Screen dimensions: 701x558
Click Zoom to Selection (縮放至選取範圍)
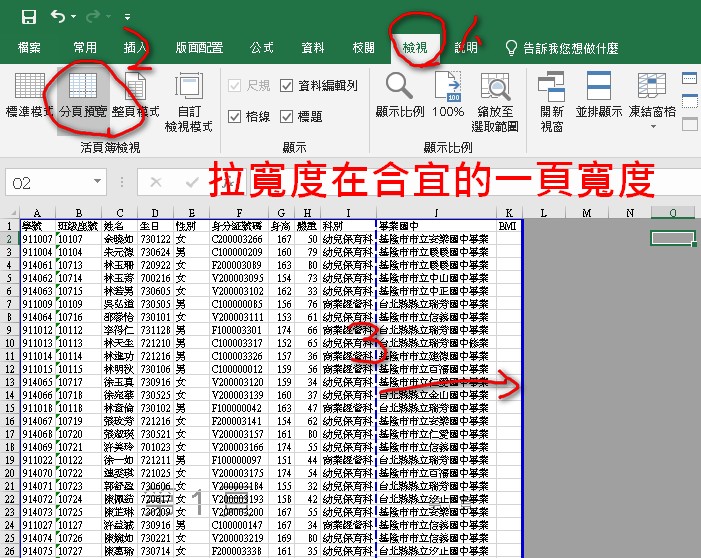(496, 100)
